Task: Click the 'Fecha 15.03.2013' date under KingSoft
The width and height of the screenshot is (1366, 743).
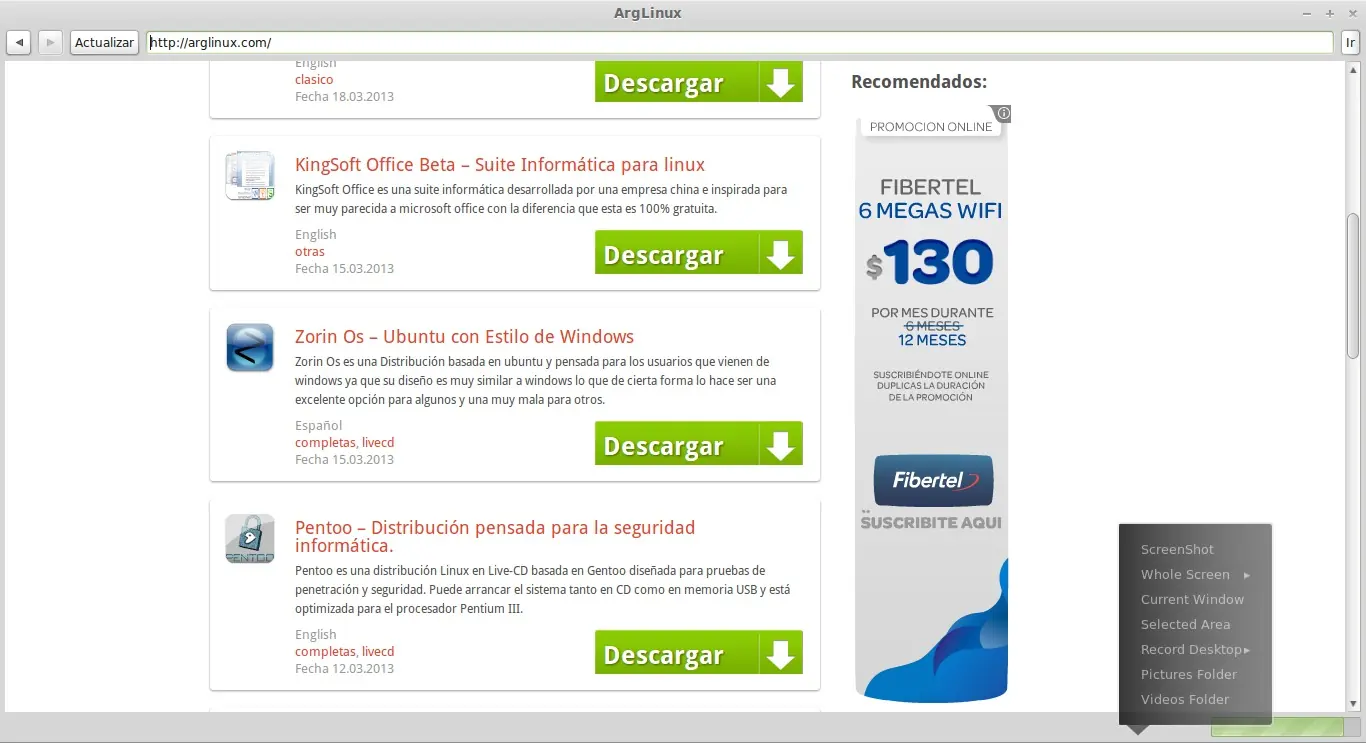Action: click(344, 269)
